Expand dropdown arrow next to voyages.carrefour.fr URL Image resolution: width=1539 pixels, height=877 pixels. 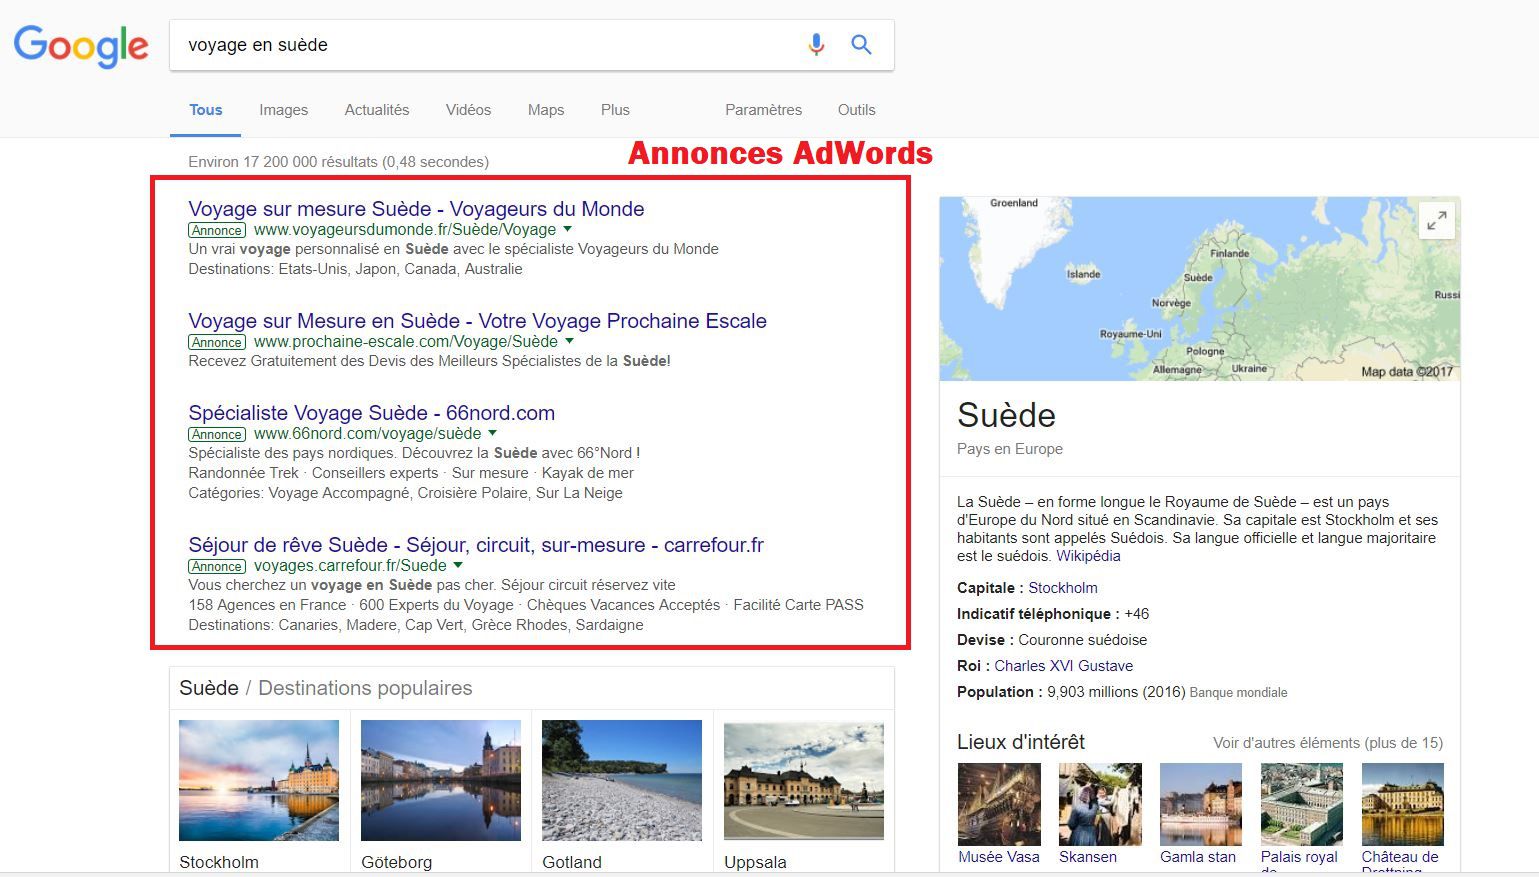[x=458, y=565]
